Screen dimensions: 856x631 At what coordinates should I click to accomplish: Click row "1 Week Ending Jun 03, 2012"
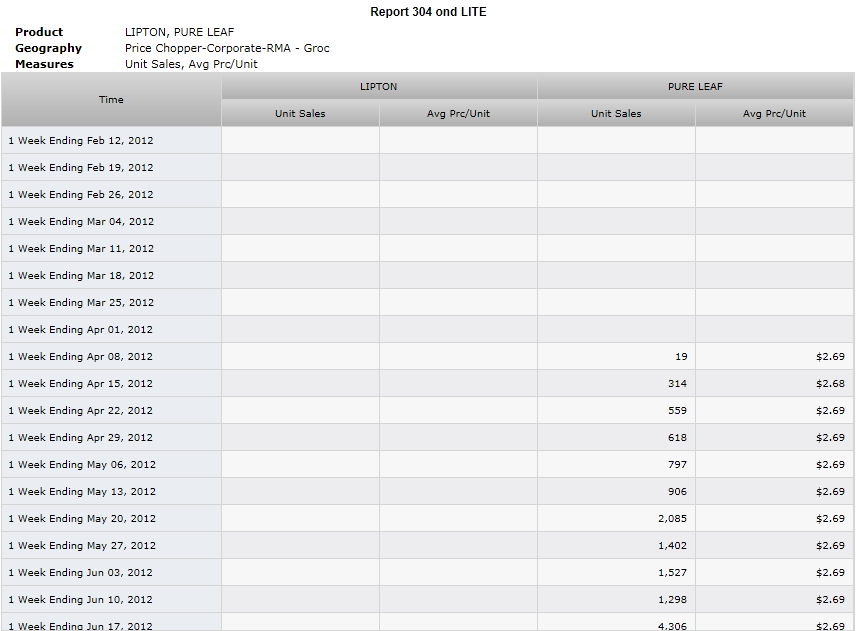click(427, 573)
